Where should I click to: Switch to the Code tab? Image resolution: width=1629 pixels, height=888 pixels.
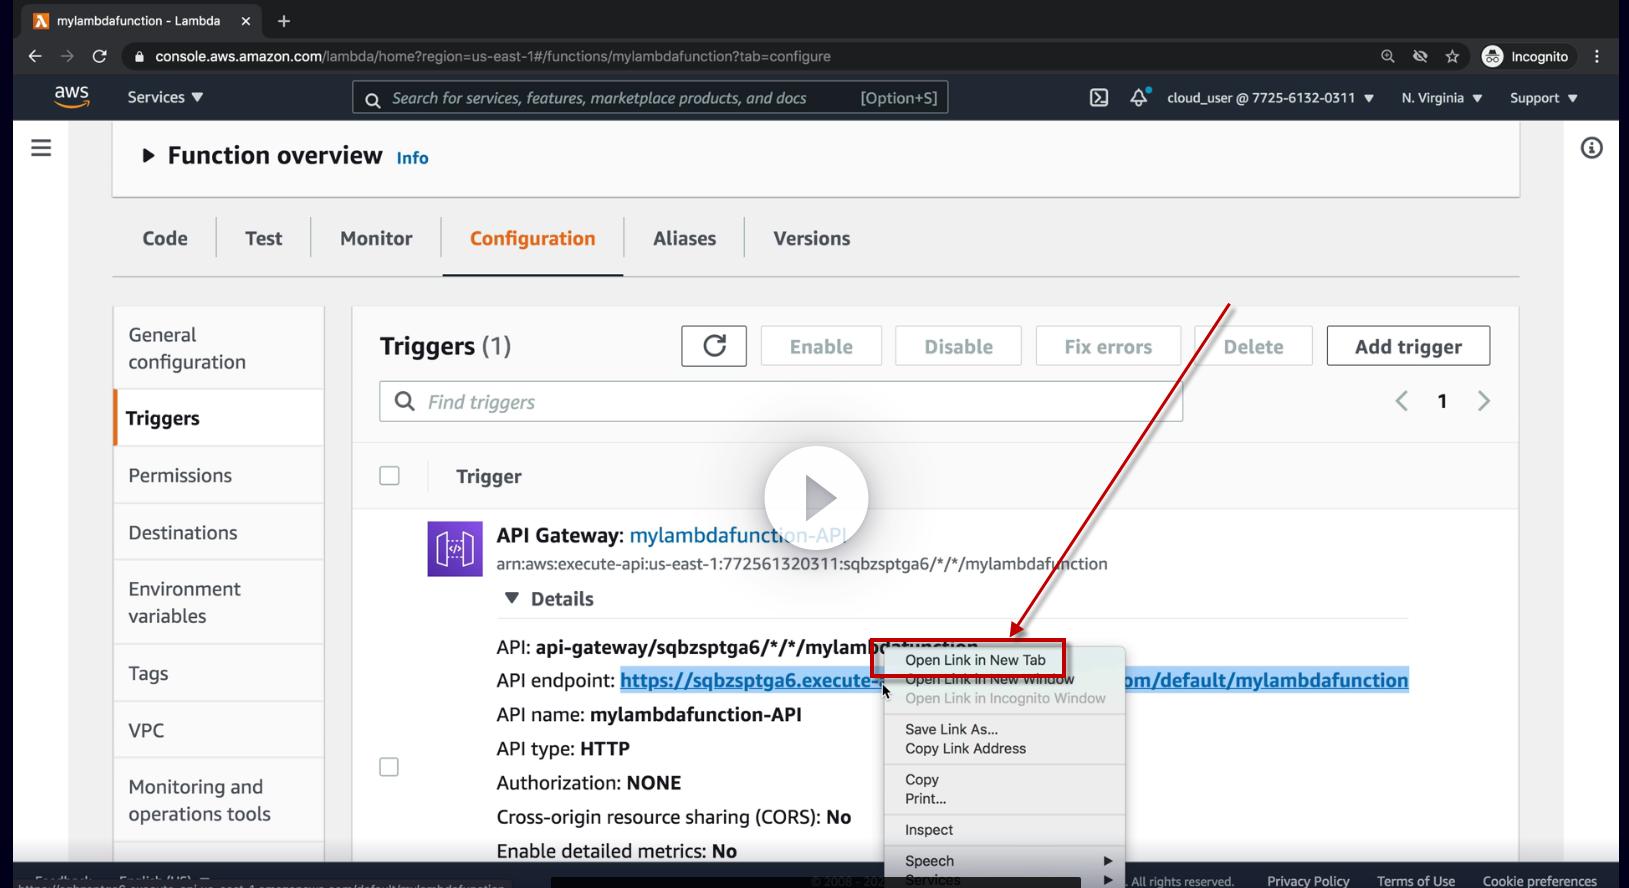pos(165,238)
